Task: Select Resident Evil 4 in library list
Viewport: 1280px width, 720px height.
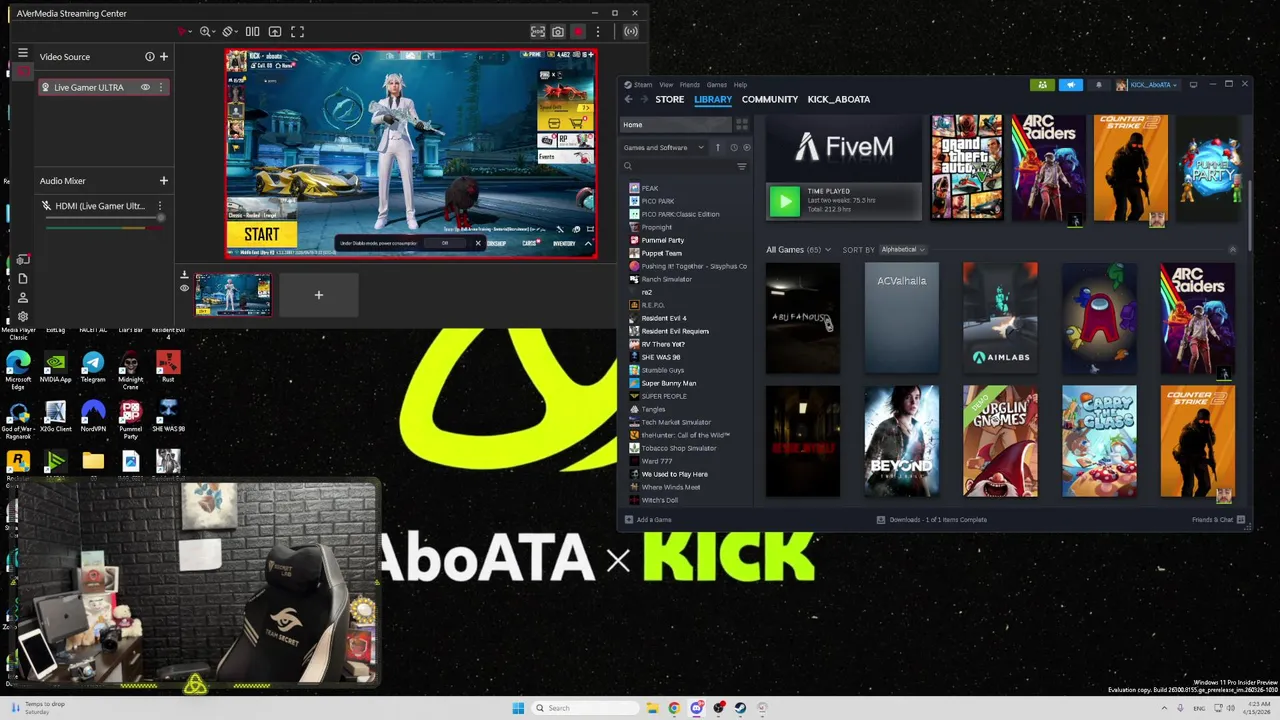Action: pyautogui.click(x=663, y=318)
